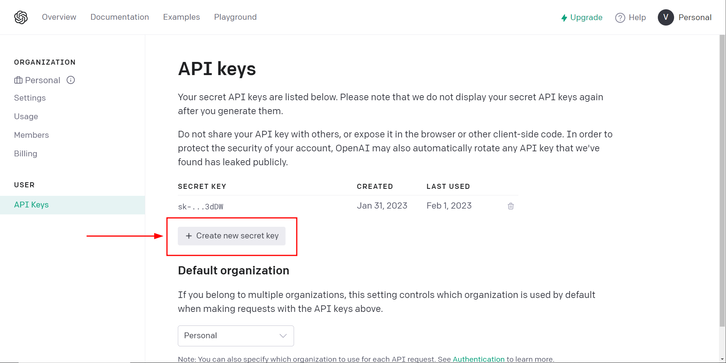Screen dimensions: 726x363
Task: Create new secret key button
Action: coord(232,236)
